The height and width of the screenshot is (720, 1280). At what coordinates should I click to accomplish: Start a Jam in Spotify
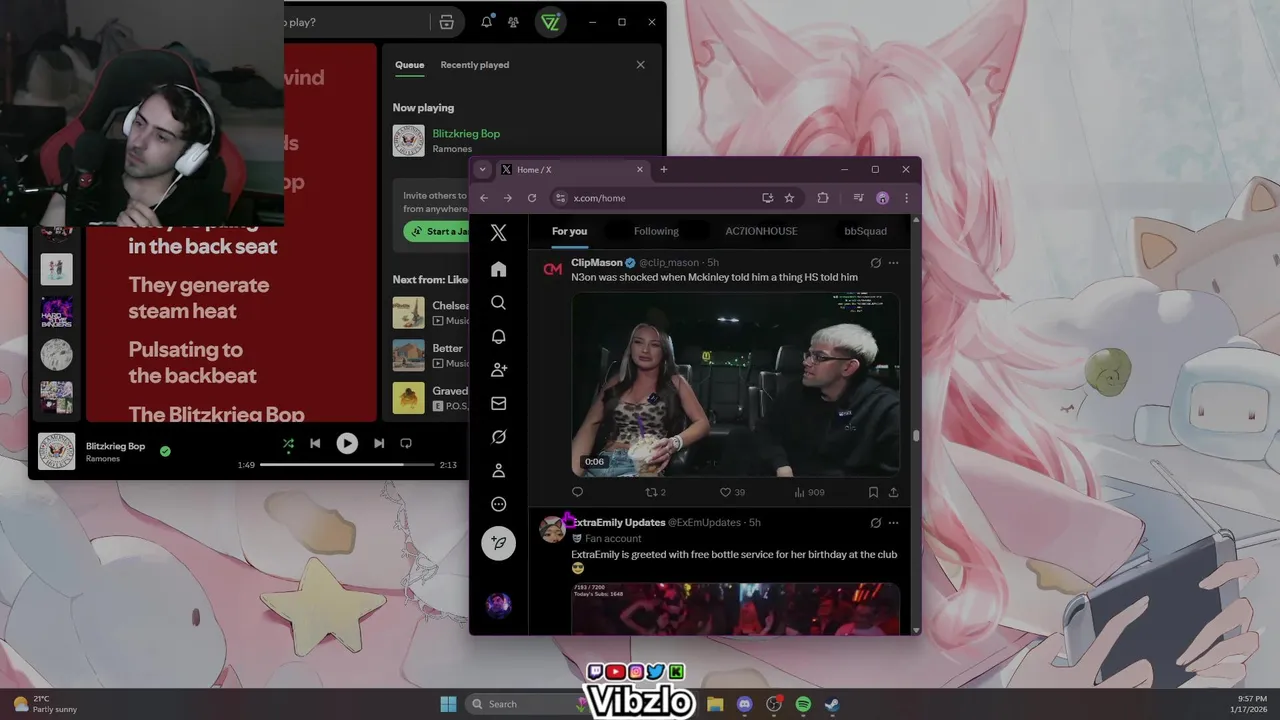click(x=436, y=231)
